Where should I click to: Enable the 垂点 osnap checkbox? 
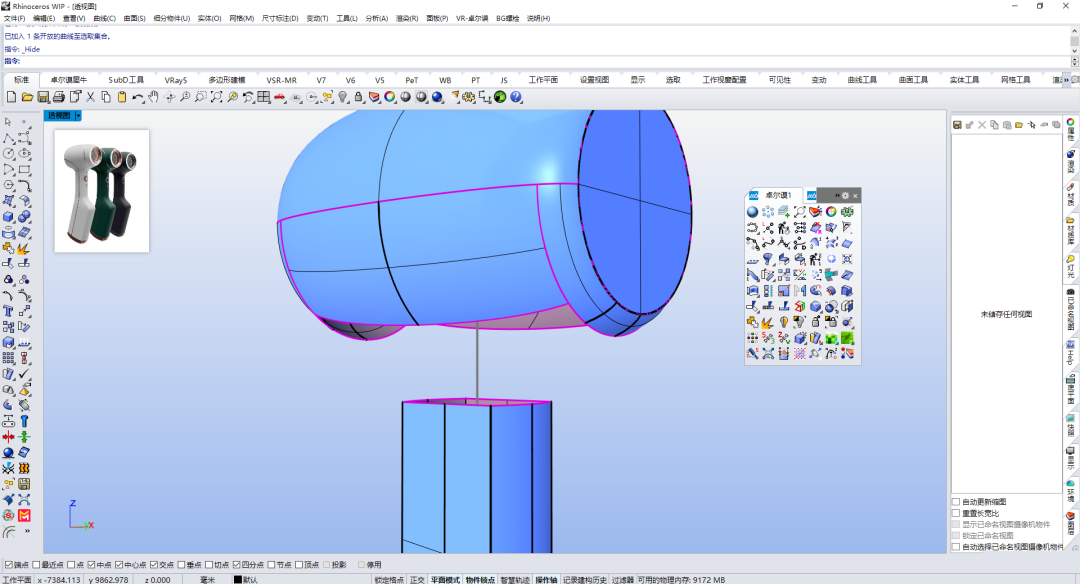(x=182, y=565)
